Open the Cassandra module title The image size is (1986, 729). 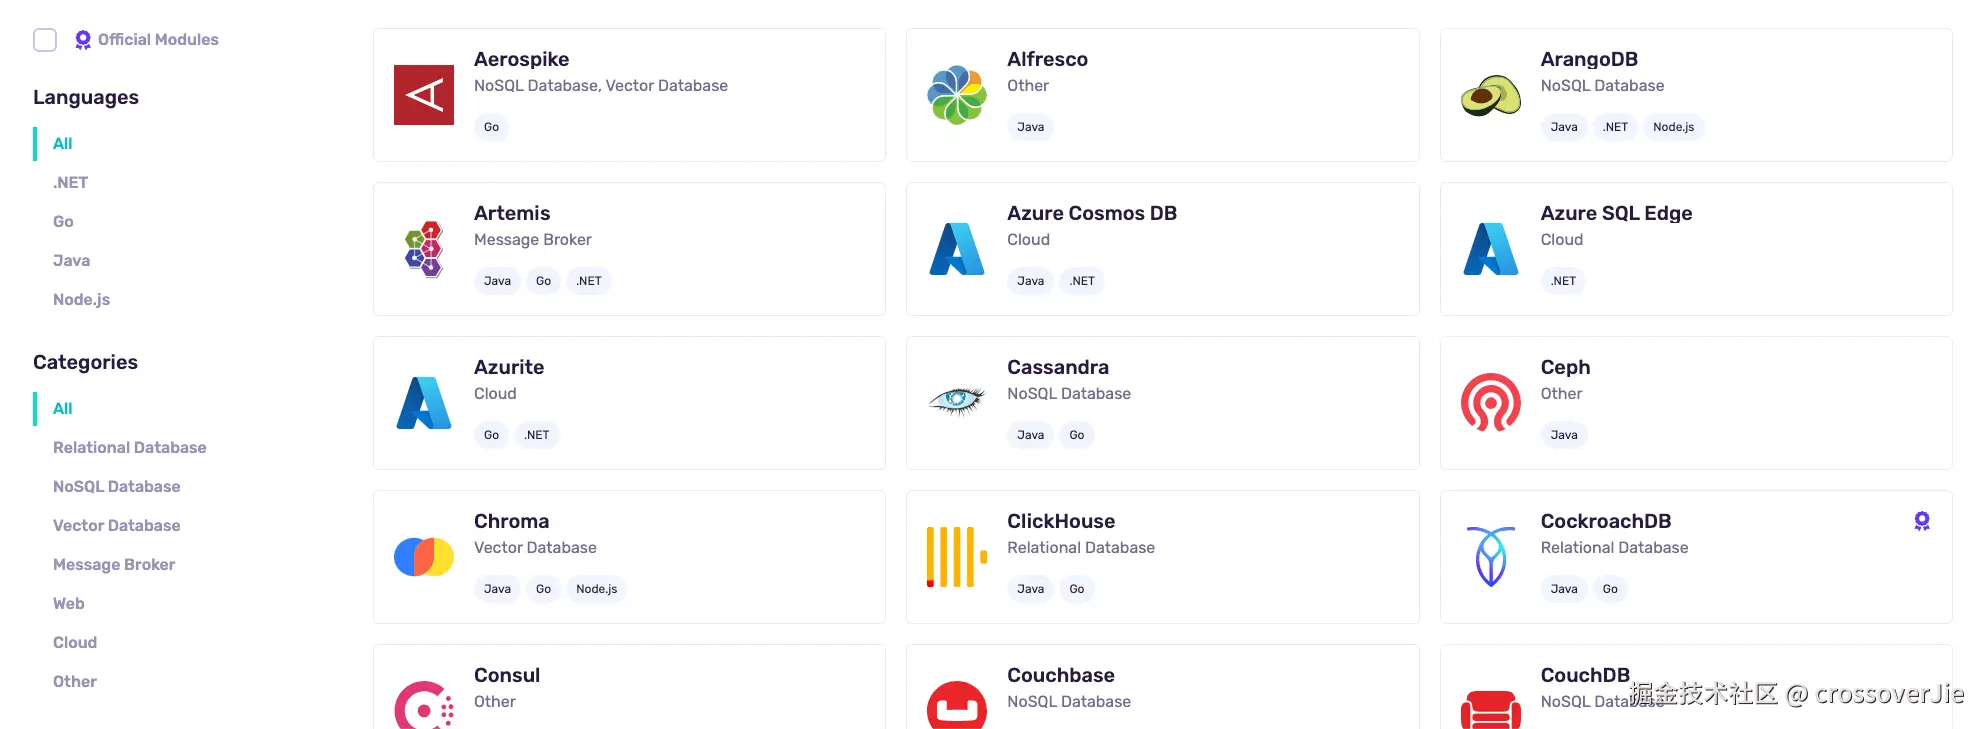coord(1058,367)
